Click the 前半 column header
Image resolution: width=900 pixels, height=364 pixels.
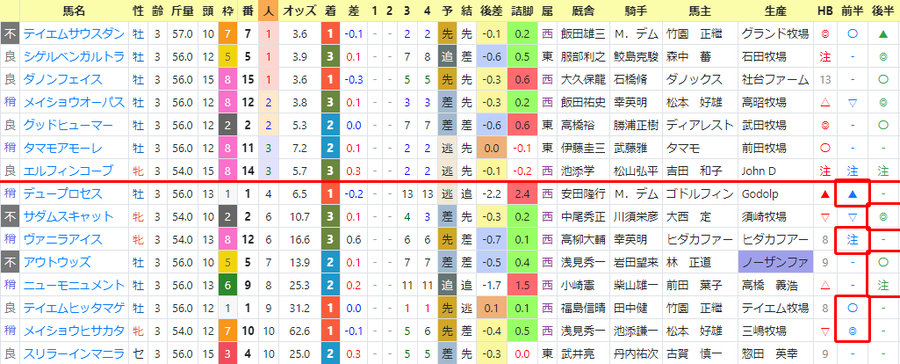click(852, 10)
